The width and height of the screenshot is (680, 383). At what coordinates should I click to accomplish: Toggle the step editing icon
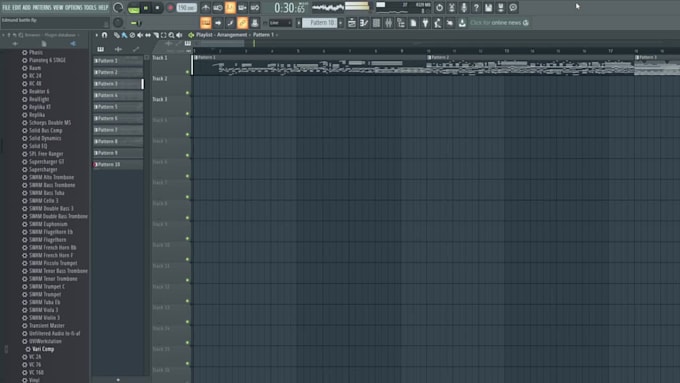click(x=230, y=23)
